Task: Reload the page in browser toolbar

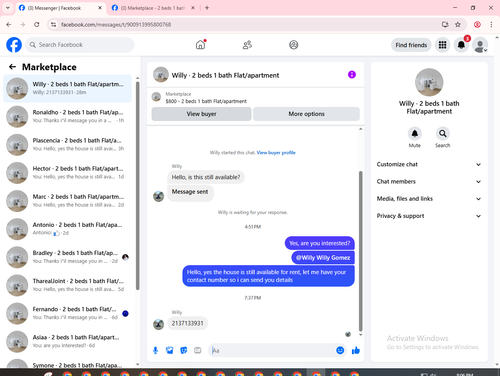Action: (37, 24)
